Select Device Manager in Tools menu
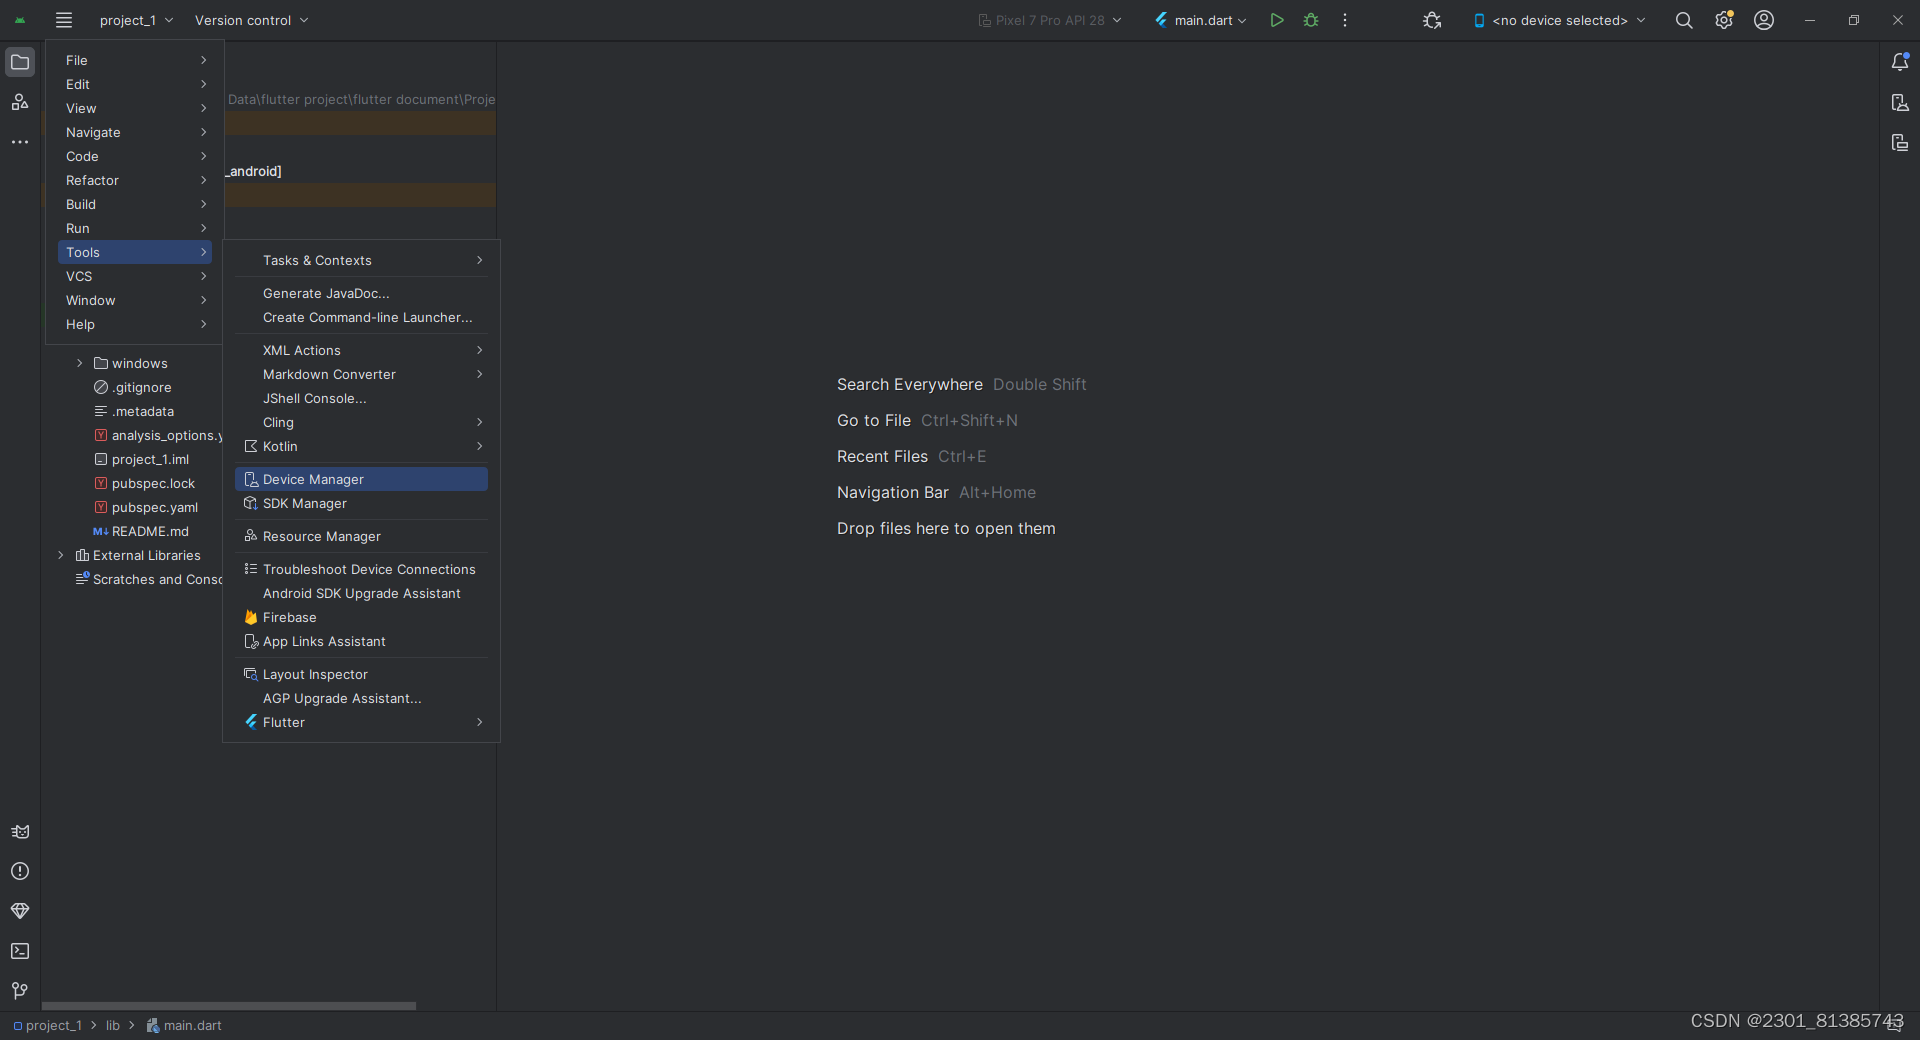This screenshot has width=1920, height=1040. [x=361, y=479]
